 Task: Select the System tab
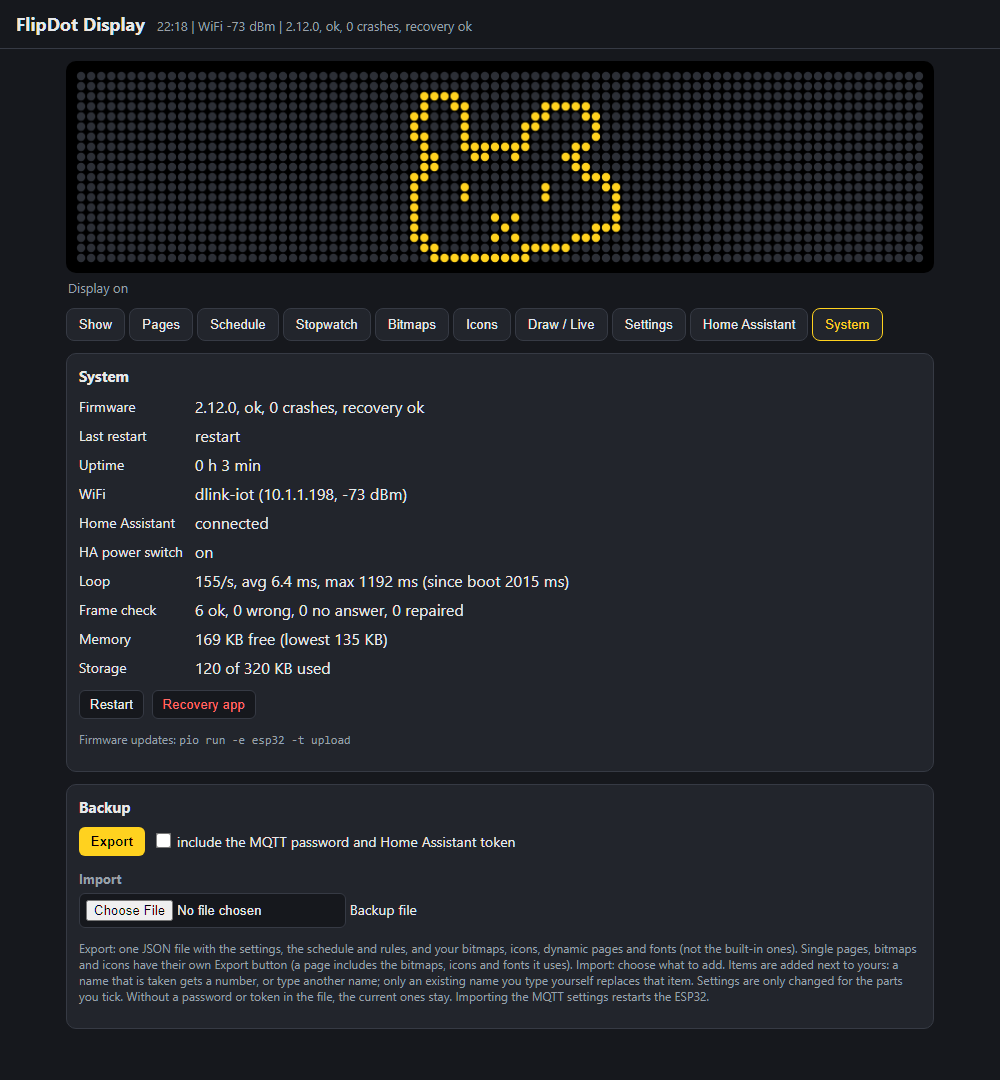point(847,324)
